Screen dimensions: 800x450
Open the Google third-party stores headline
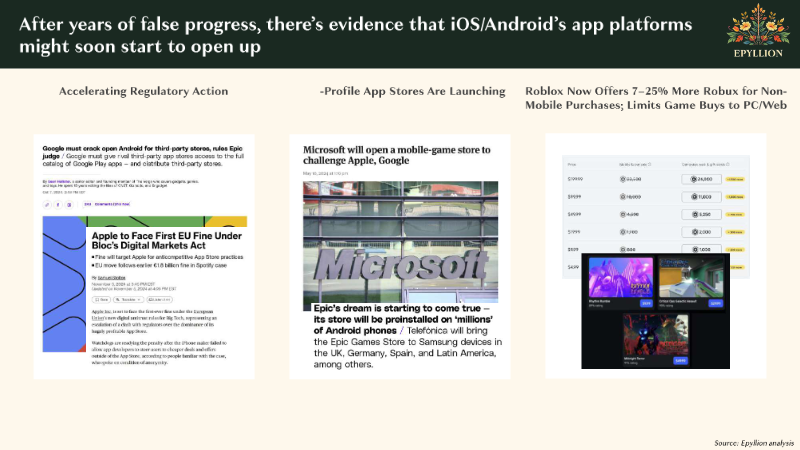pos(138,151)
